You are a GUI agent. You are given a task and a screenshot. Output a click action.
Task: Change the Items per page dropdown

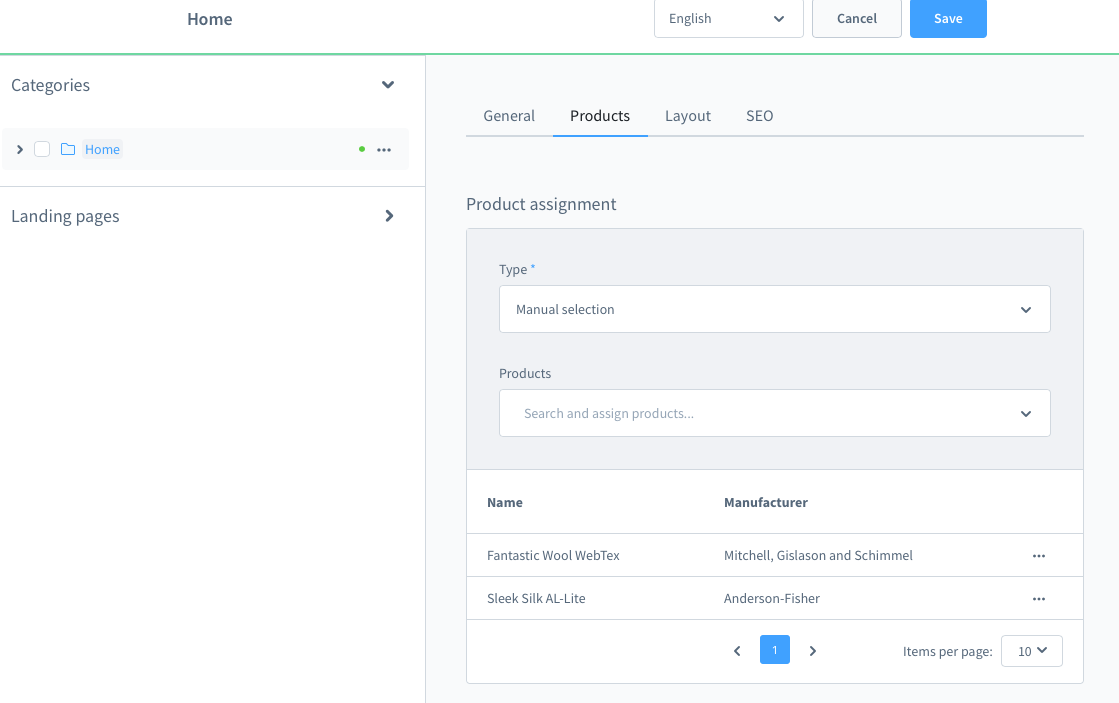[1031, 651]
